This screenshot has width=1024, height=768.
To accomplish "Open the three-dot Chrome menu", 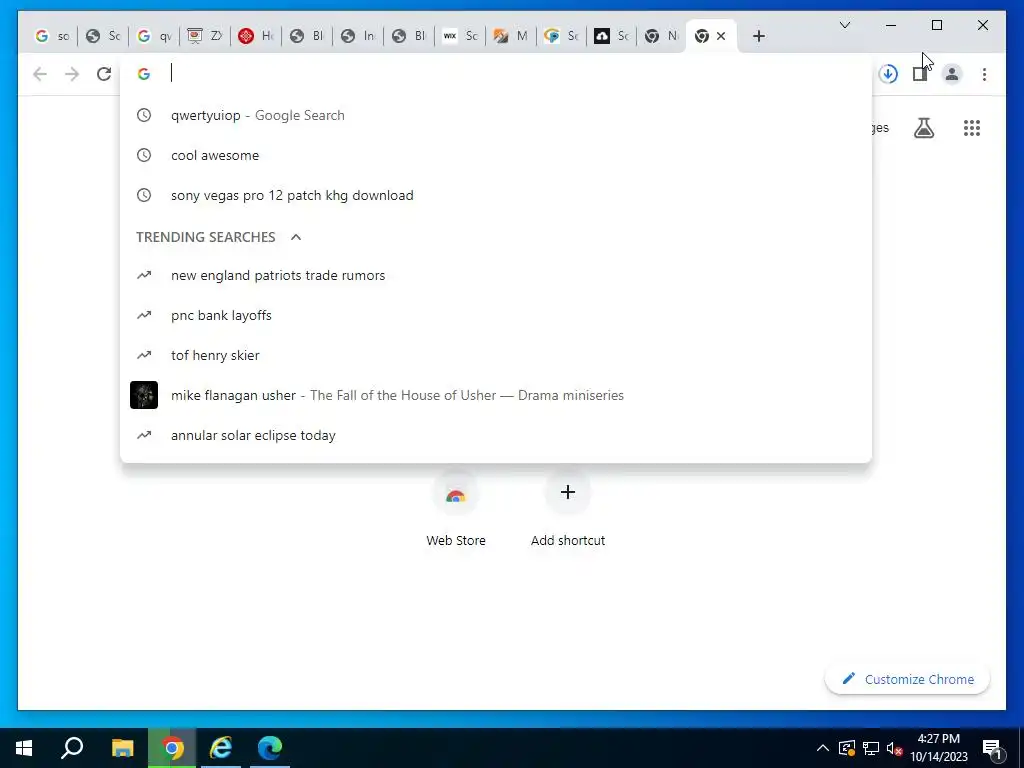I will pyautogui.click(x=984, y=74).
